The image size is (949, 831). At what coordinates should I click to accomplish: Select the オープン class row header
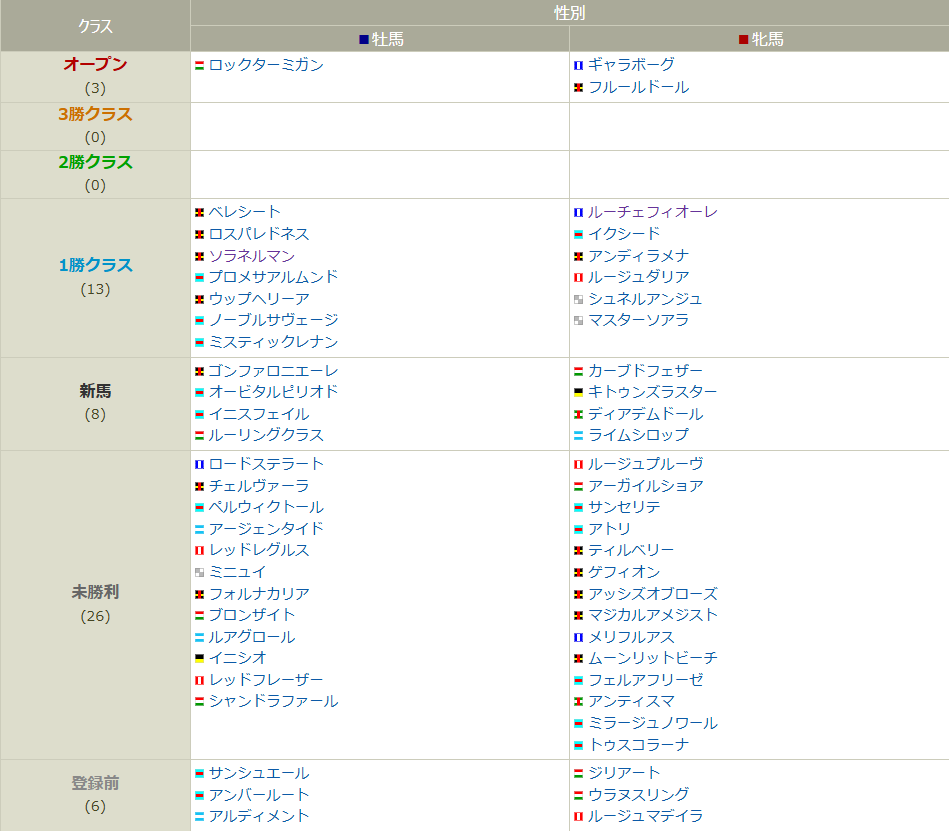95,64
